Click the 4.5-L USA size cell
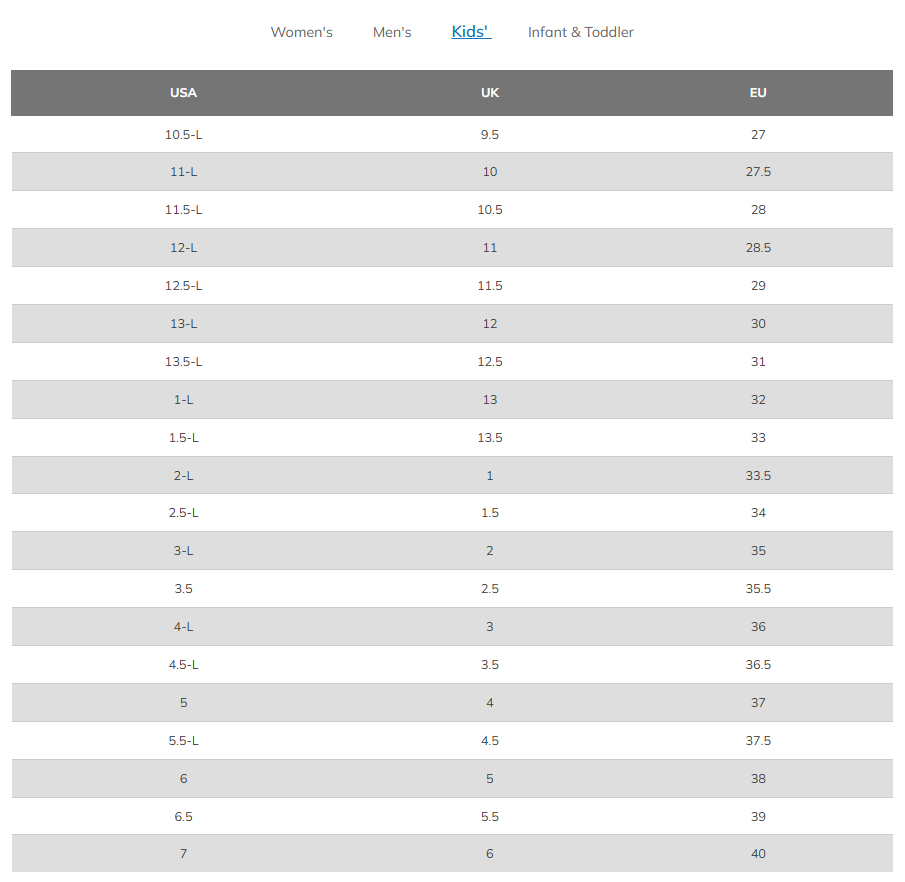This screenshot has height=882, width=905. point(183,665)
